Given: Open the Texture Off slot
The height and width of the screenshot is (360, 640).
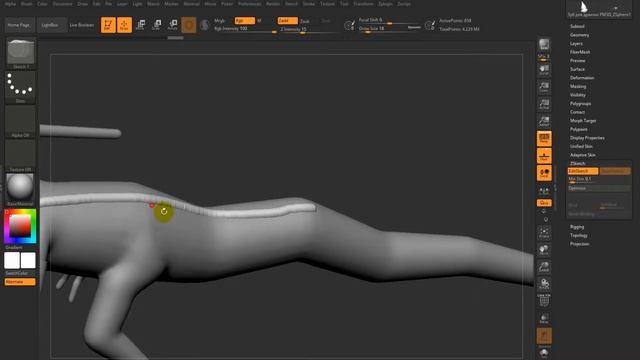Looking at the screenshot, I should [x=20, y=156].
